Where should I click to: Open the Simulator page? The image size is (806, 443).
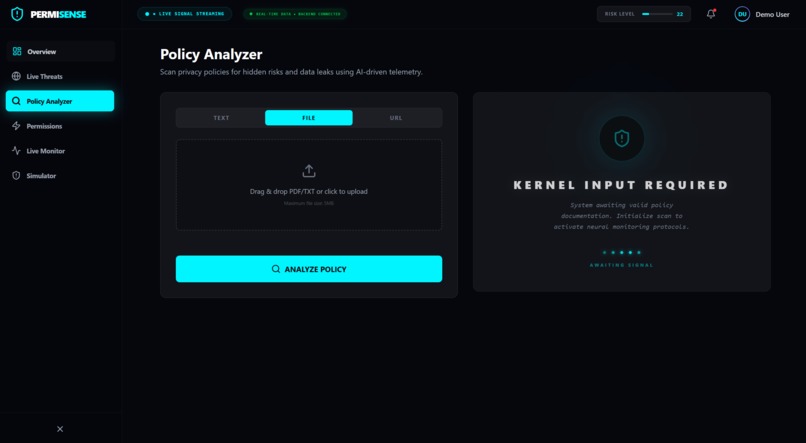[60, 176]
